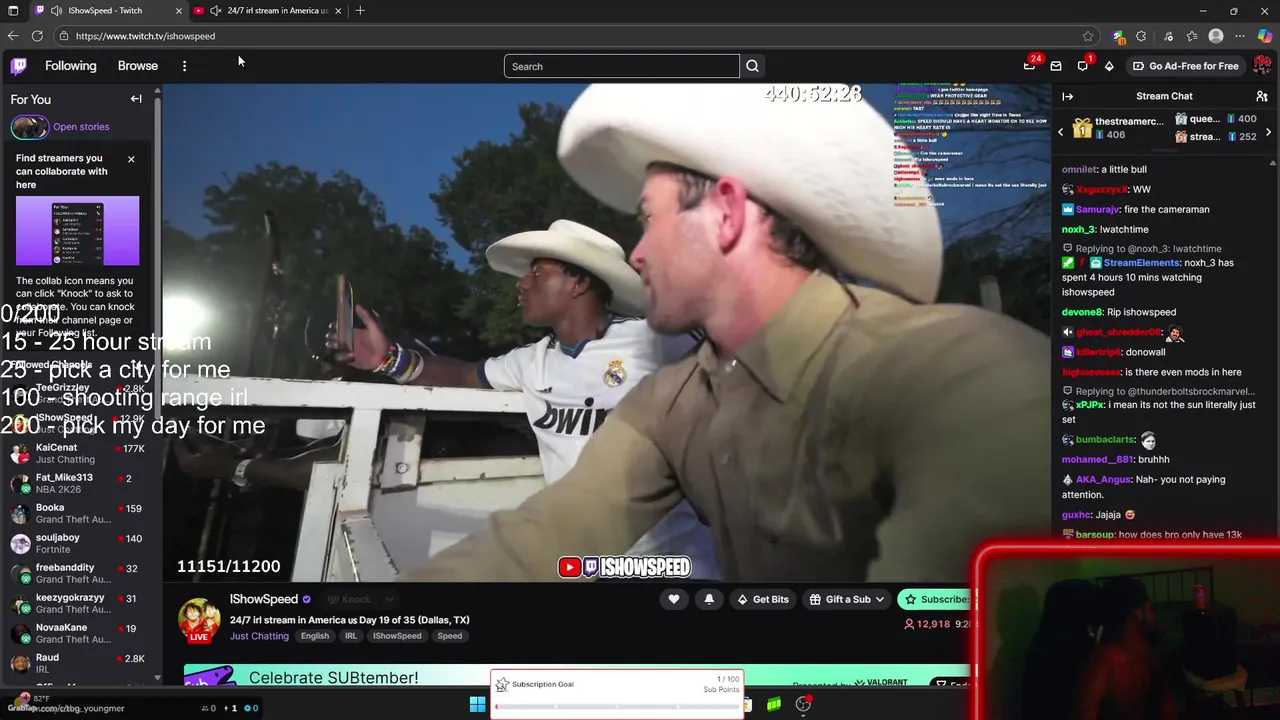Open the Just Chatting category link
This screenshot has height=720, width=1280.
[x=259, y=636]
